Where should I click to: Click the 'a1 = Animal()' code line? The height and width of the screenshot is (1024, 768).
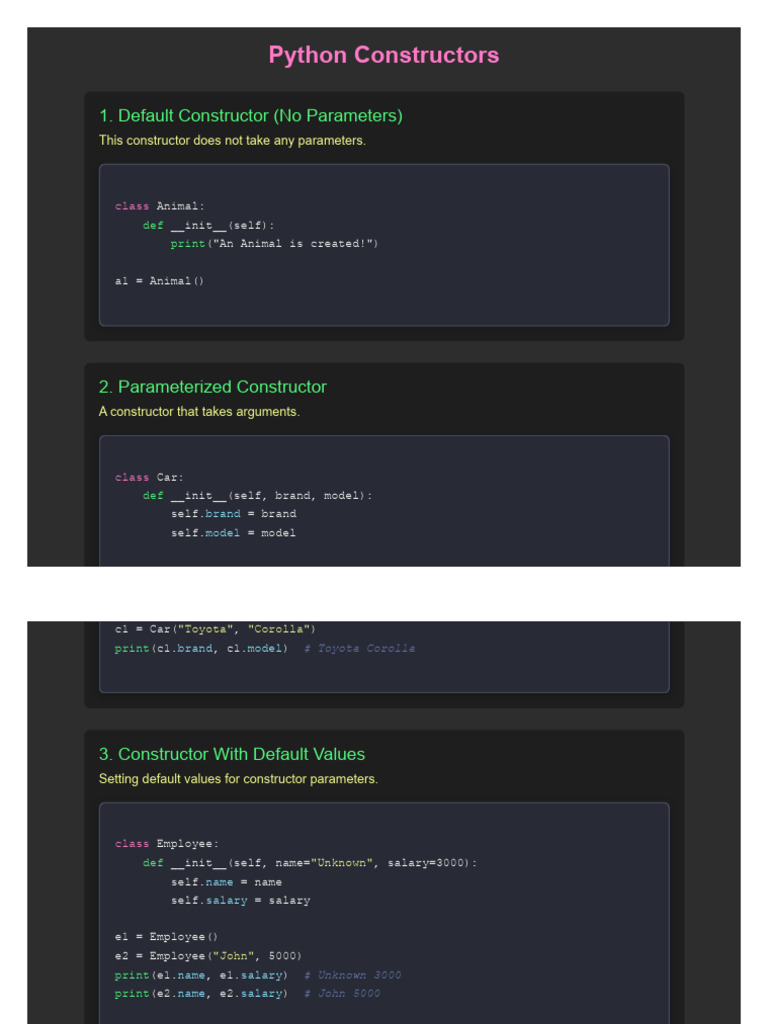pos(159,281)
